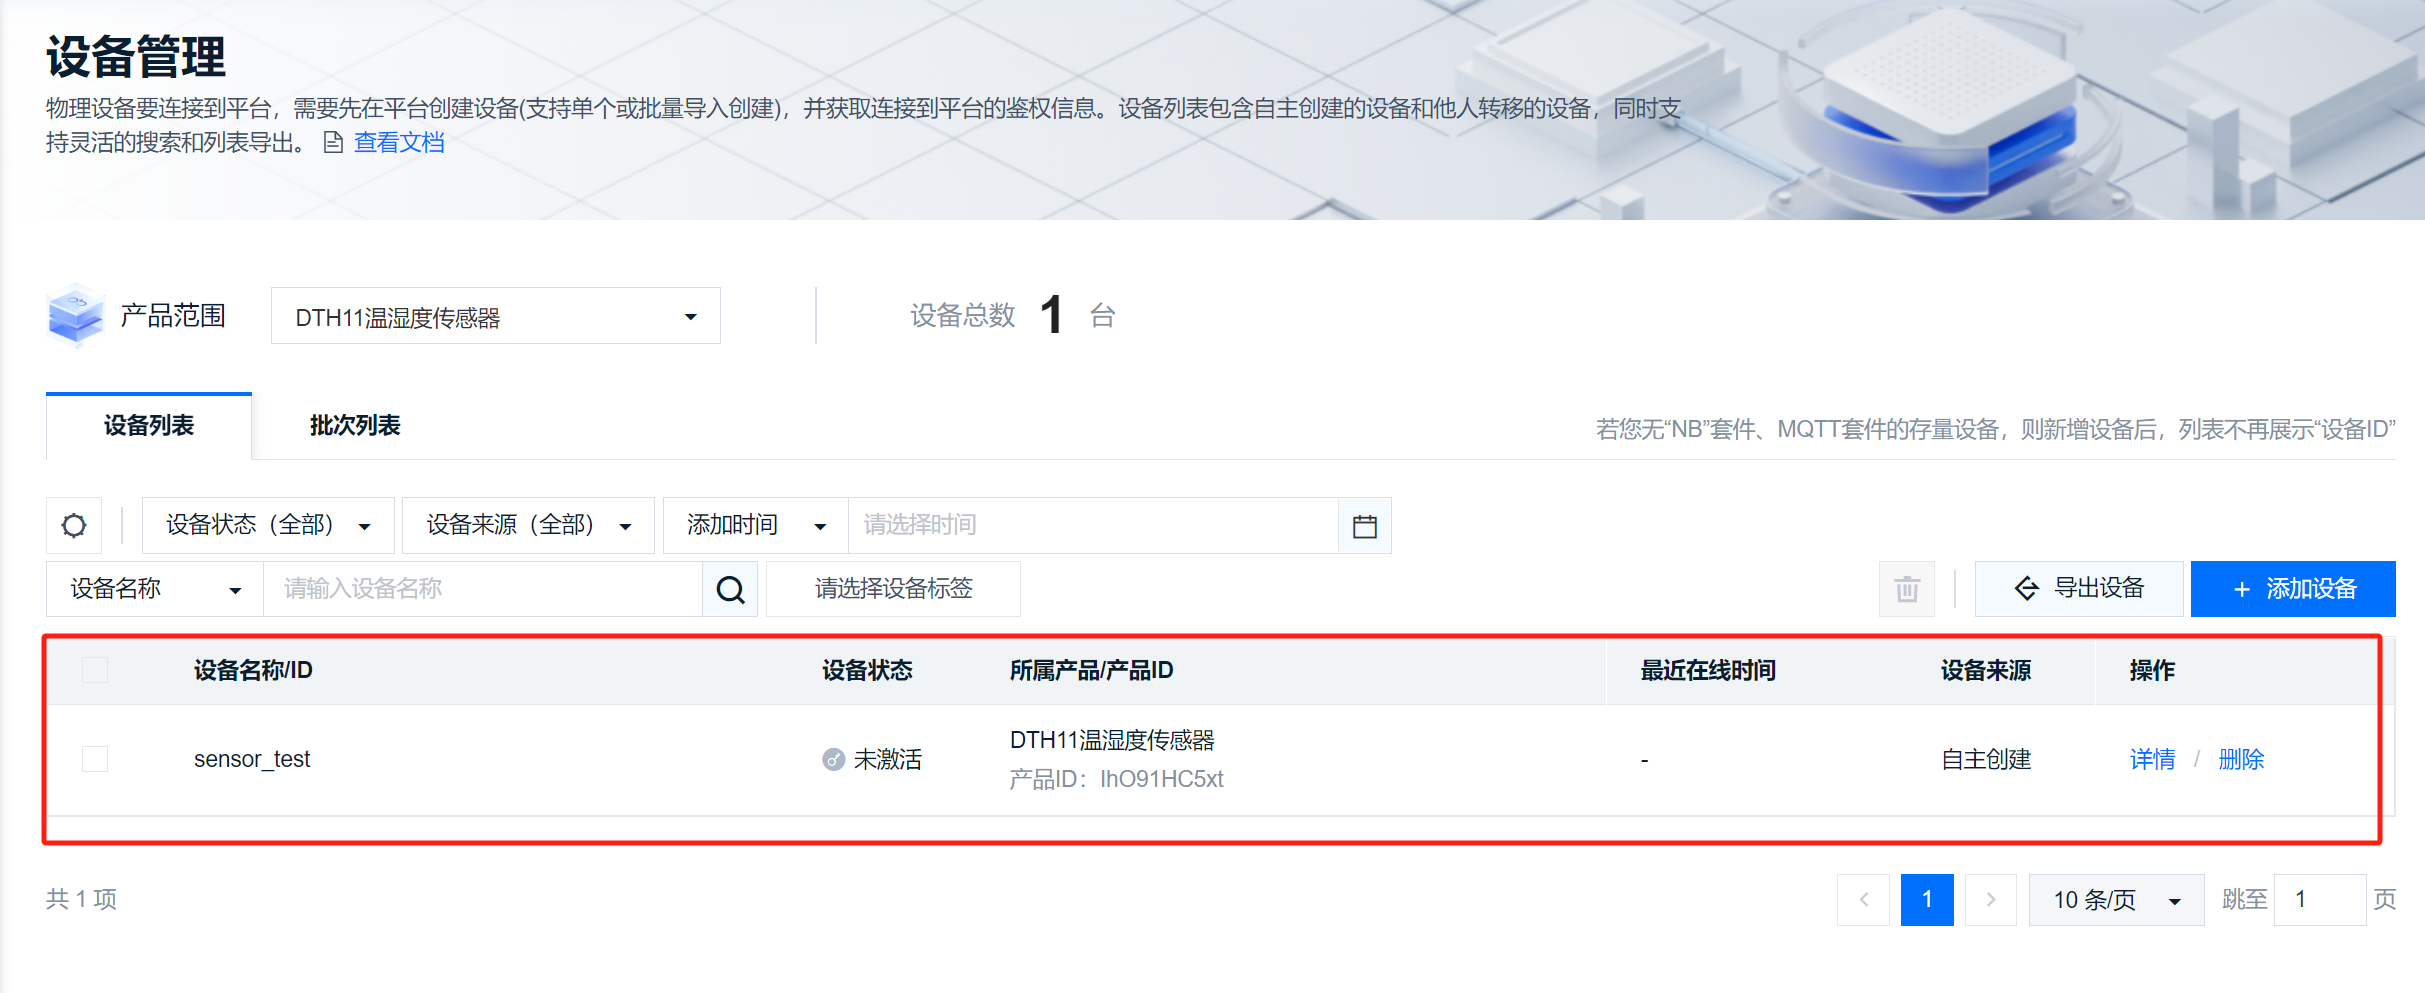Image resolution: width=2425 pixels, height=993 pixels.
Task: Click the 产品ID: IhO91HC5xt text
Action: coord(1116,779)
